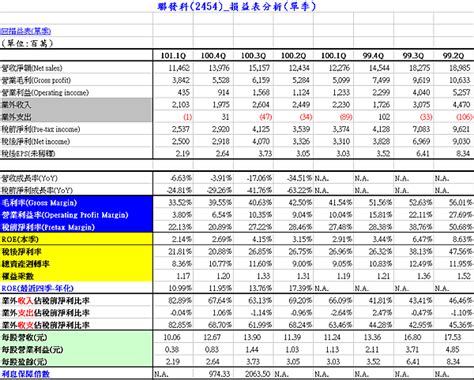Click the ROE(最近四季-年化) blue label
474x380 pixels.
[37, 288]
